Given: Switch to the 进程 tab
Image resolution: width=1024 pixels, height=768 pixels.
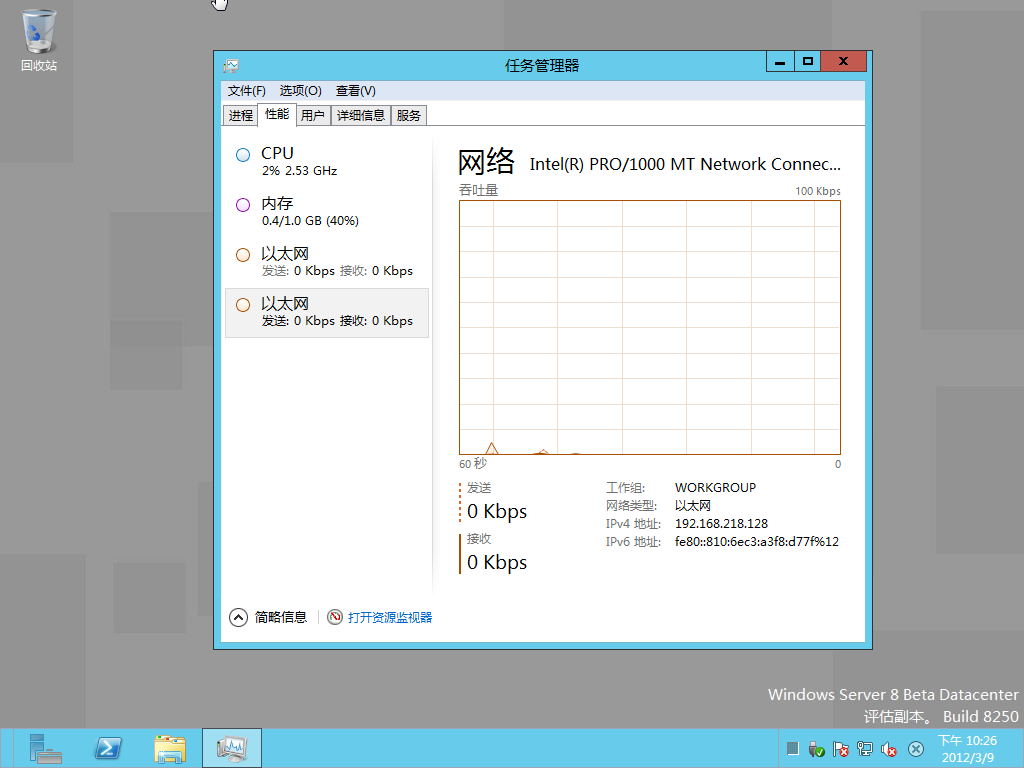Looking at the screenshot, I should click(x=240, y=116).
